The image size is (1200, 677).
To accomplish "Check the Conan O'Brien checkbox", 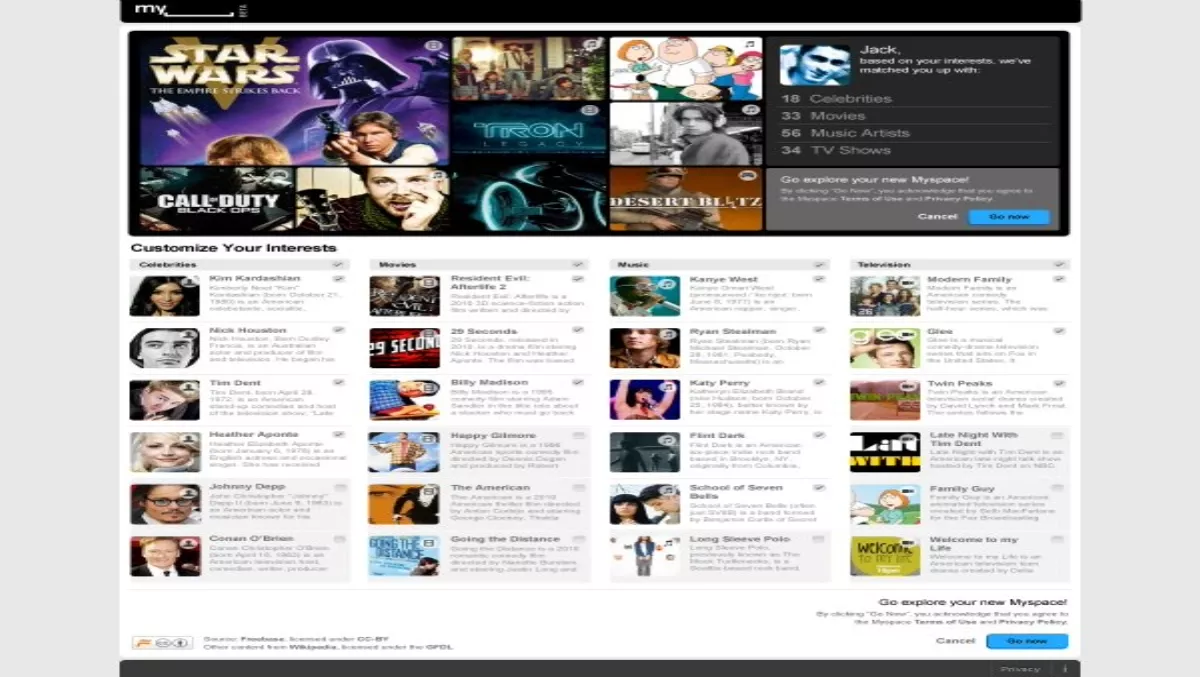I will (339, 539).
